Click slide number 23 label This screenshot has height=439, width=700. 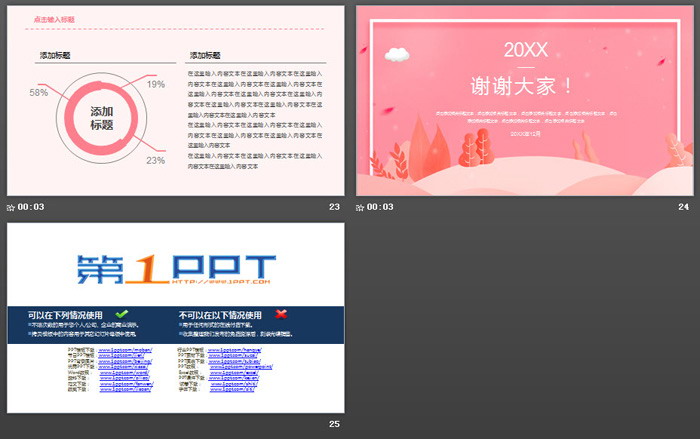click(334, 207)
